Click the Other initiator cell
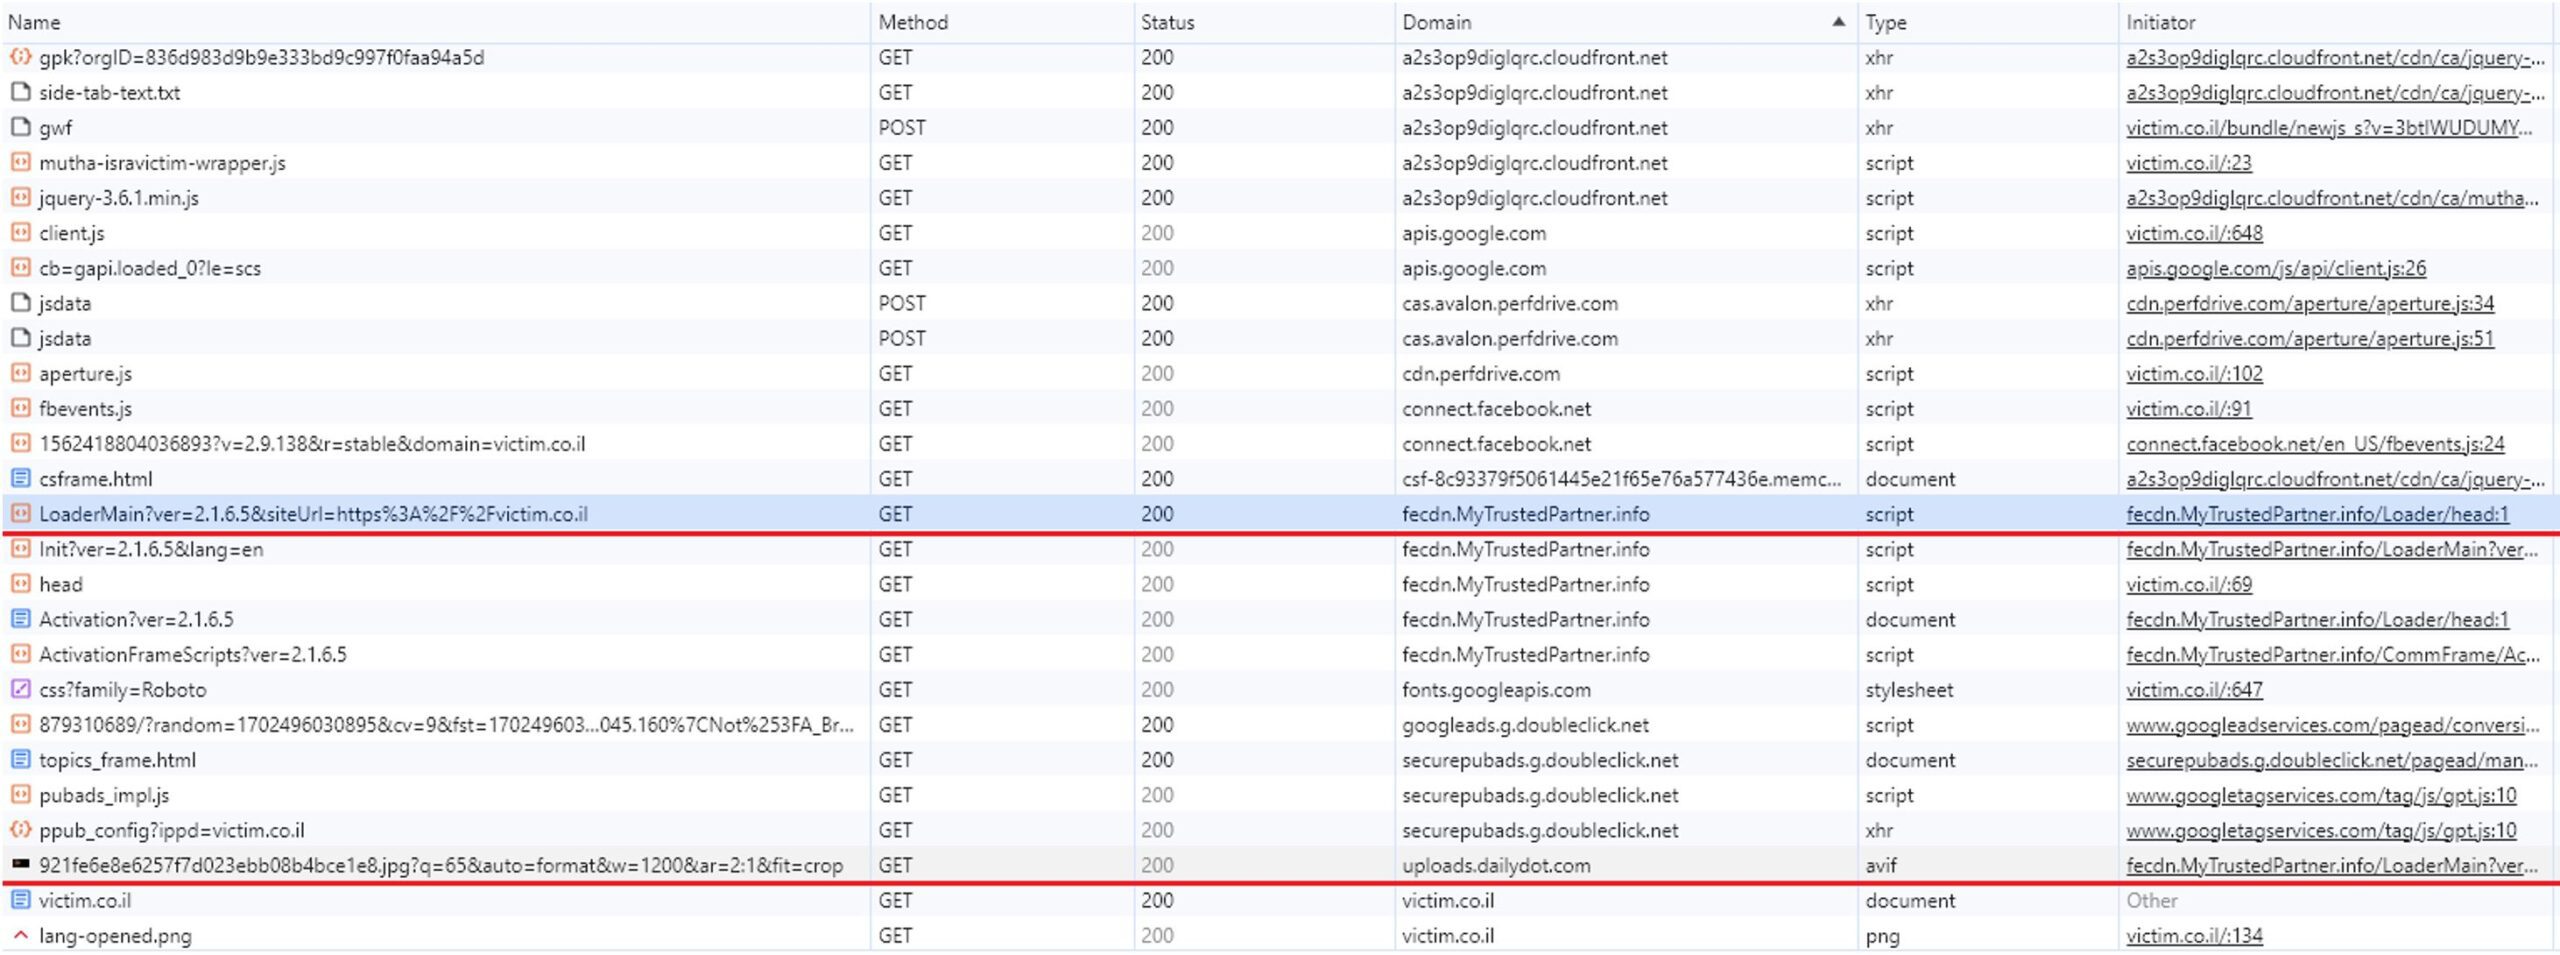The height and width of the screenshot is (955, 2560). pyautogui.click(x=2151, y=900)
